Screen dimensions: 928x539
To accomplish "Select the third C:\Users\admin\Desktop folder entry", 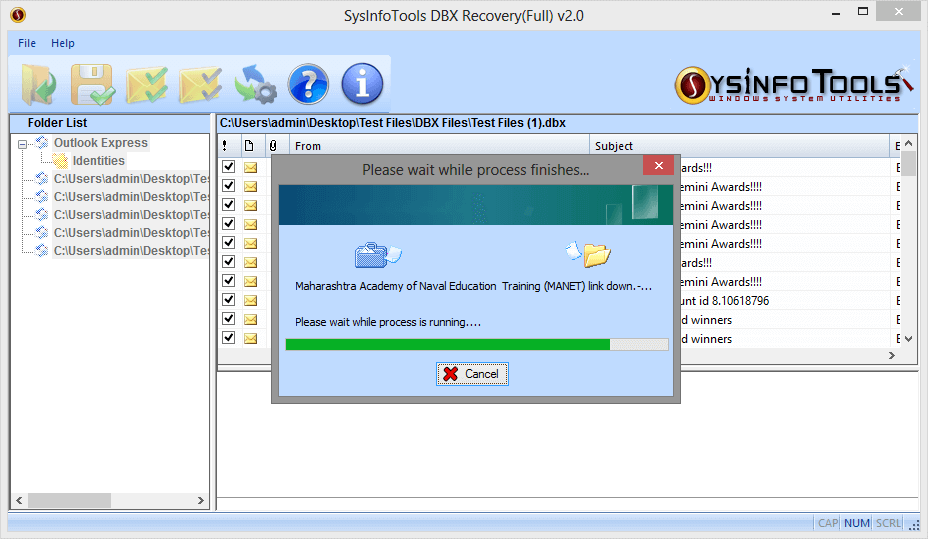I will pos(131,214).
